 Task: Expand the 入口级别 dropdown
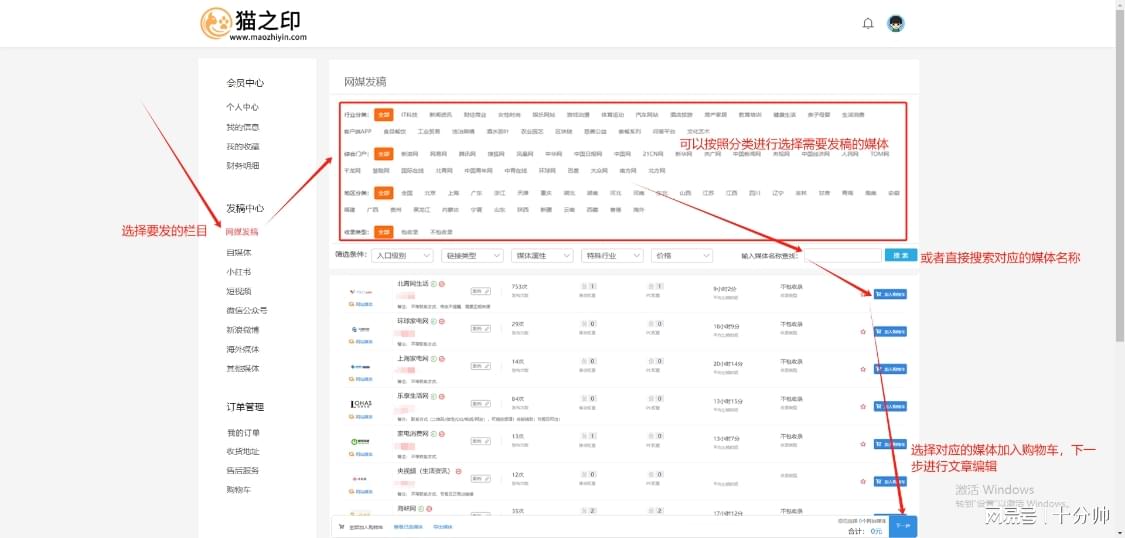click(x=401, y=256)
